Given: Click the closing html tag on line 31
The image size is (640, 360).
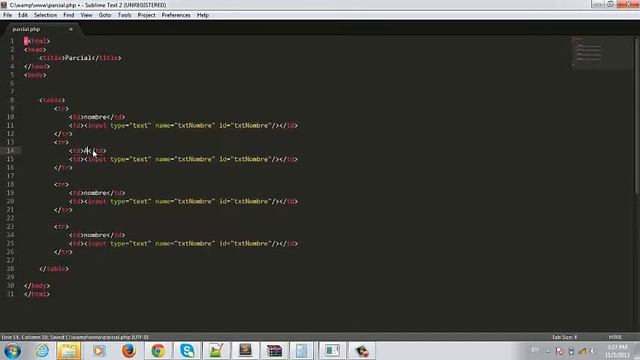Looking at the screenshot, I should (x=37, y=294).
